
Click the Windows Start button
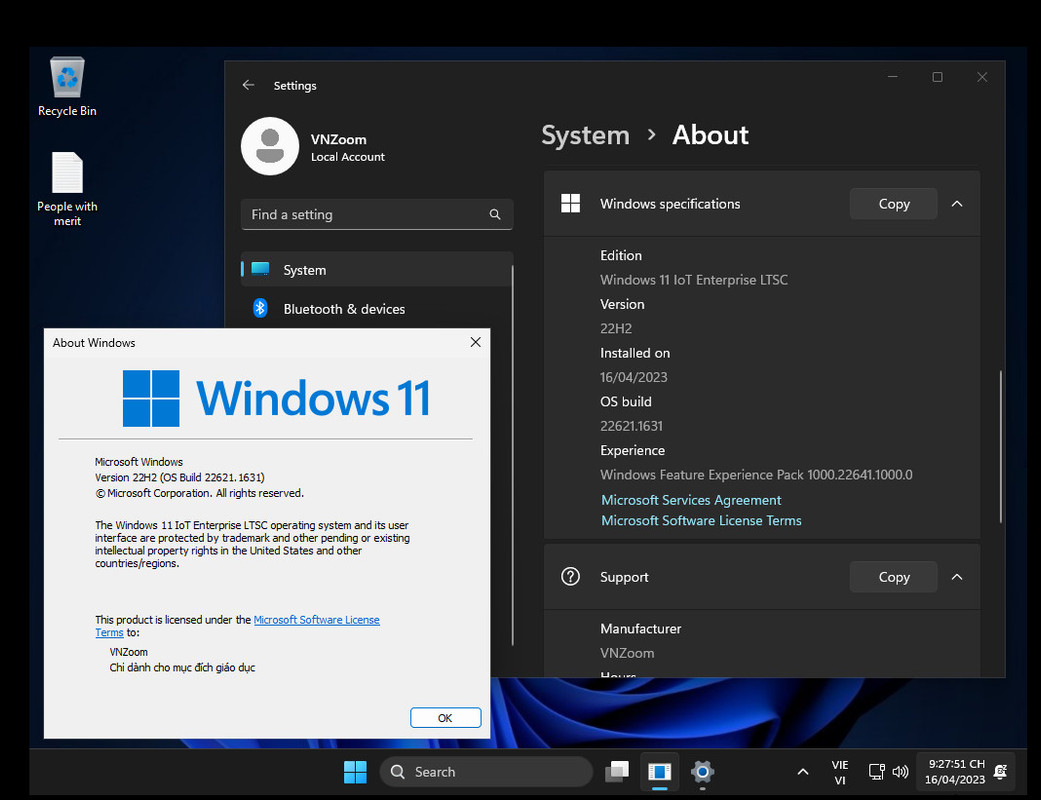[x=355, y=772]
